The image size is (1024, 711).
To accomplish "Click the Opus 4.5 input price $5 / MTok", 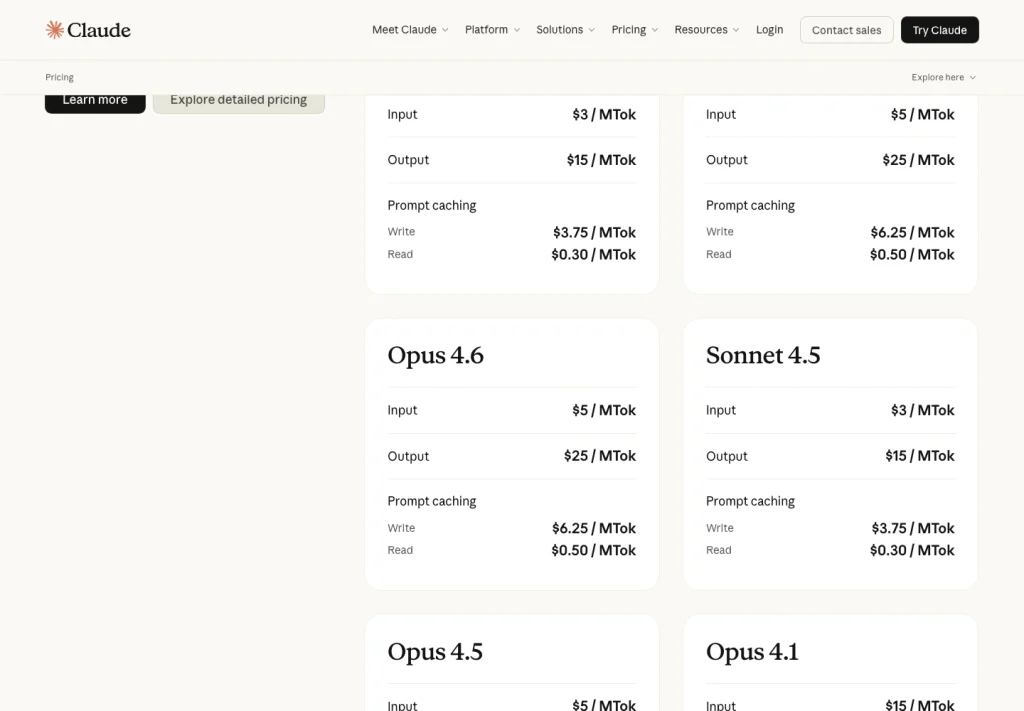I will (604, 705).
